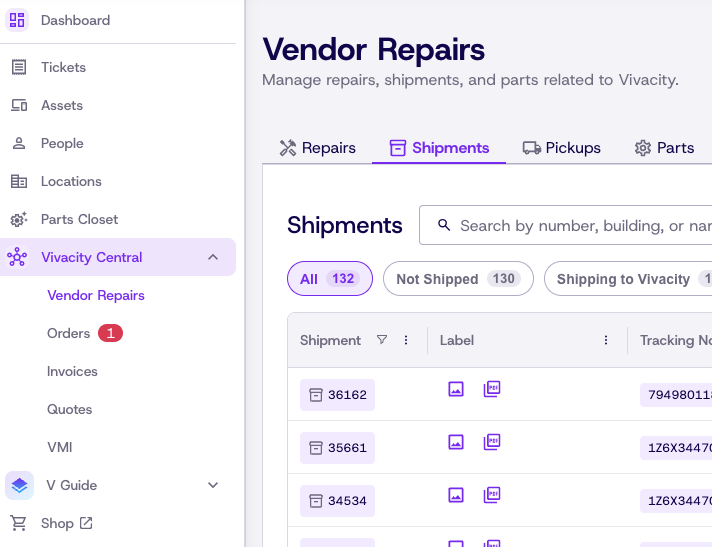Viewport: 712px width, 547px height.
Task: Open Orders in the sidebar
Action: [x=69, y=333]
